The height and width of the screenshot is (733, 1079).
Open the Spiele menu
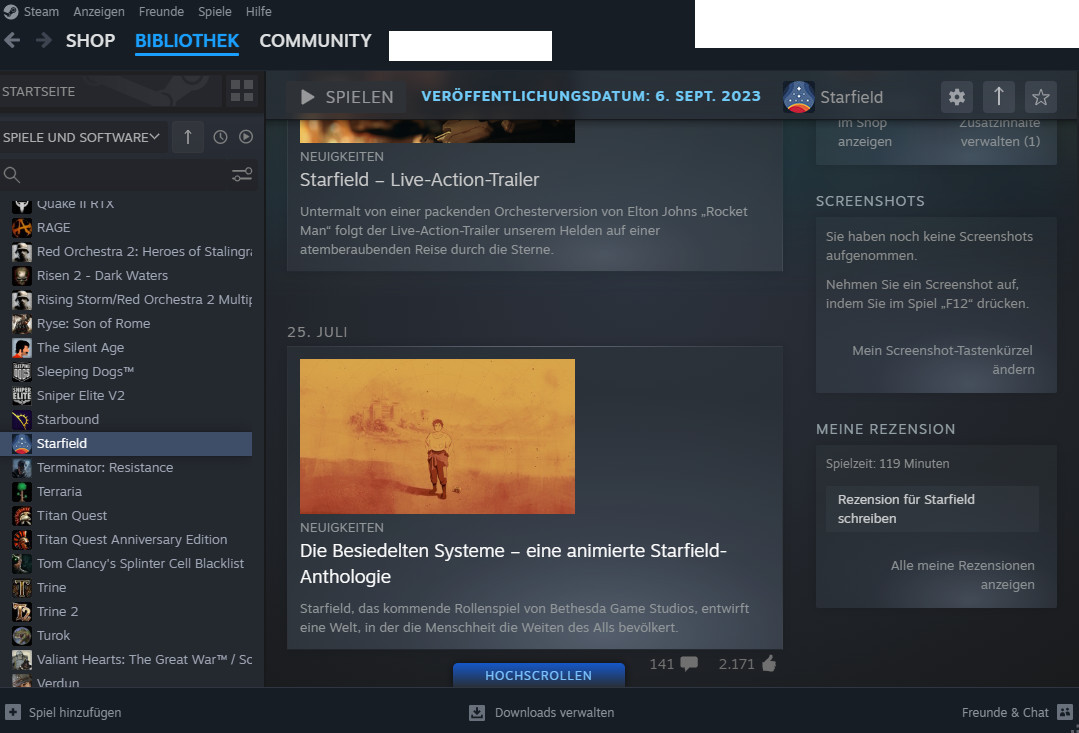[215, 12]
